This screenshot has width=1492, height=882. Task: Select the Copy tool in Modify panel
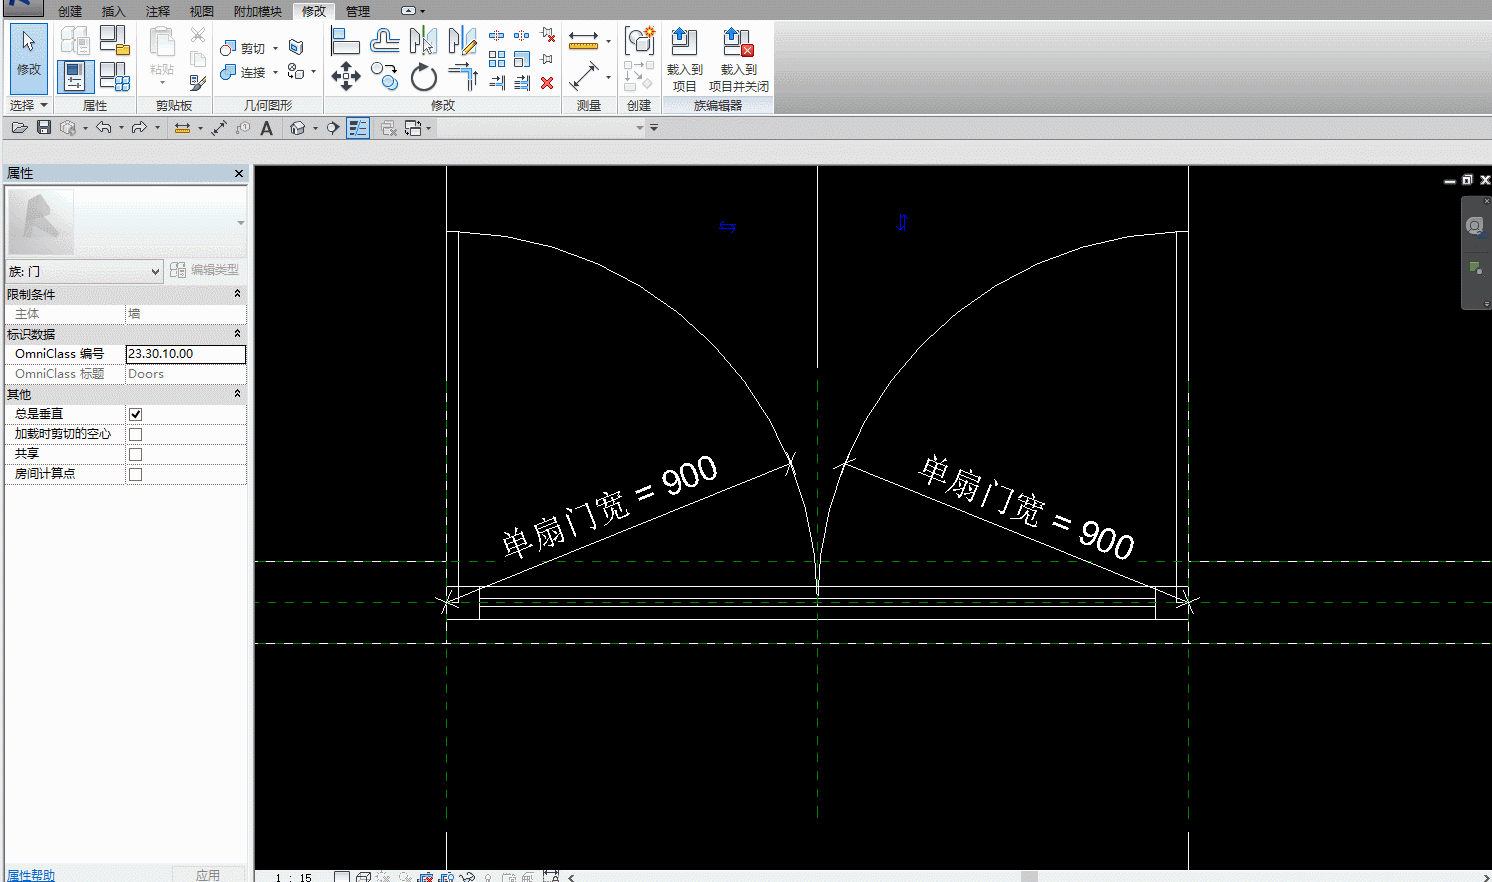(x=384, y=76)
